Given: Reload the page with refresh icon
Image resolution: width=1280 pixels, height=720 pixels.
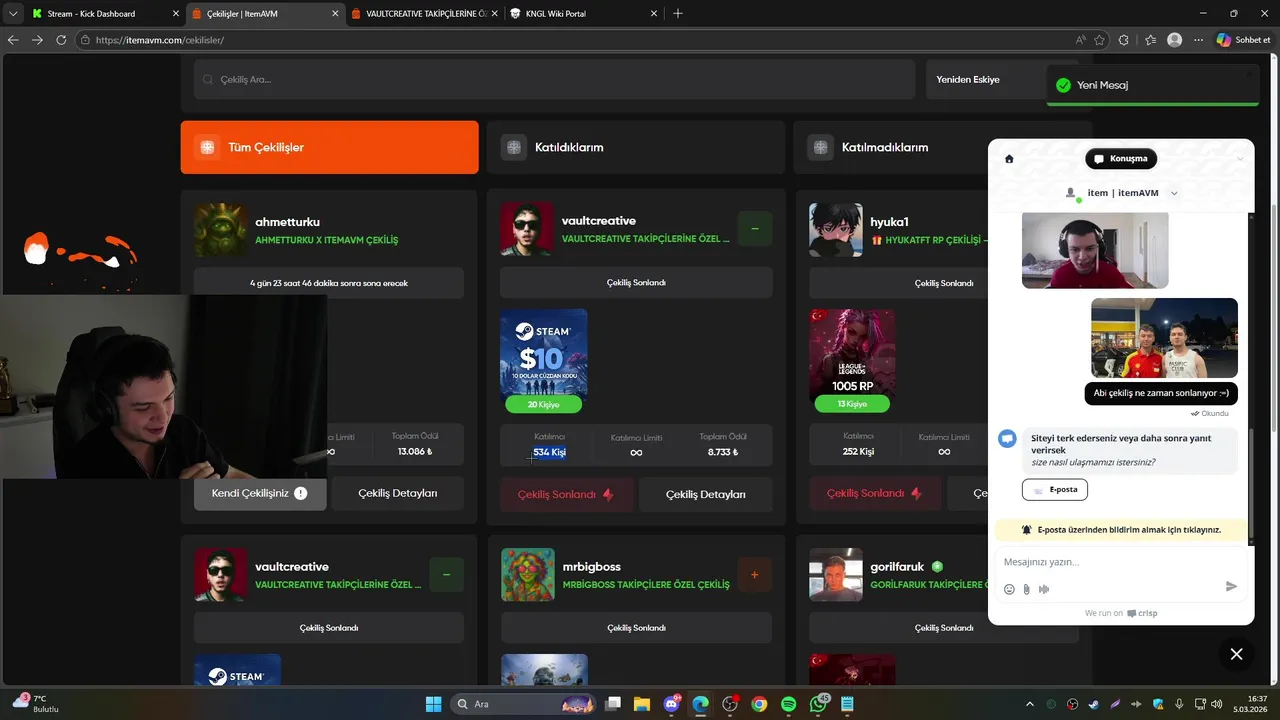Looking at the screenshot, I should 61,40.
